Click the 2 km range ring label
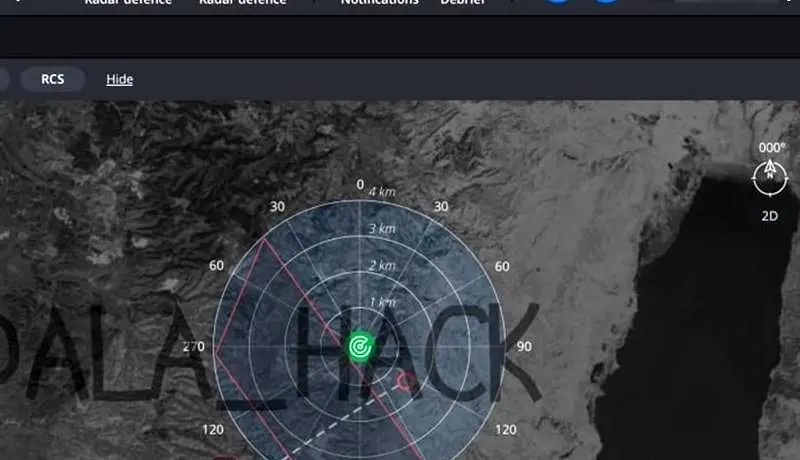 tap(381, 265)
